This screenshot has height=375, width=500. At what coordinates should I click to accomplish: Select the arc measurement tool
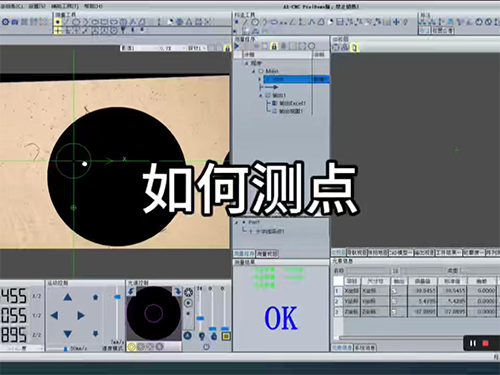click(85, 22)
